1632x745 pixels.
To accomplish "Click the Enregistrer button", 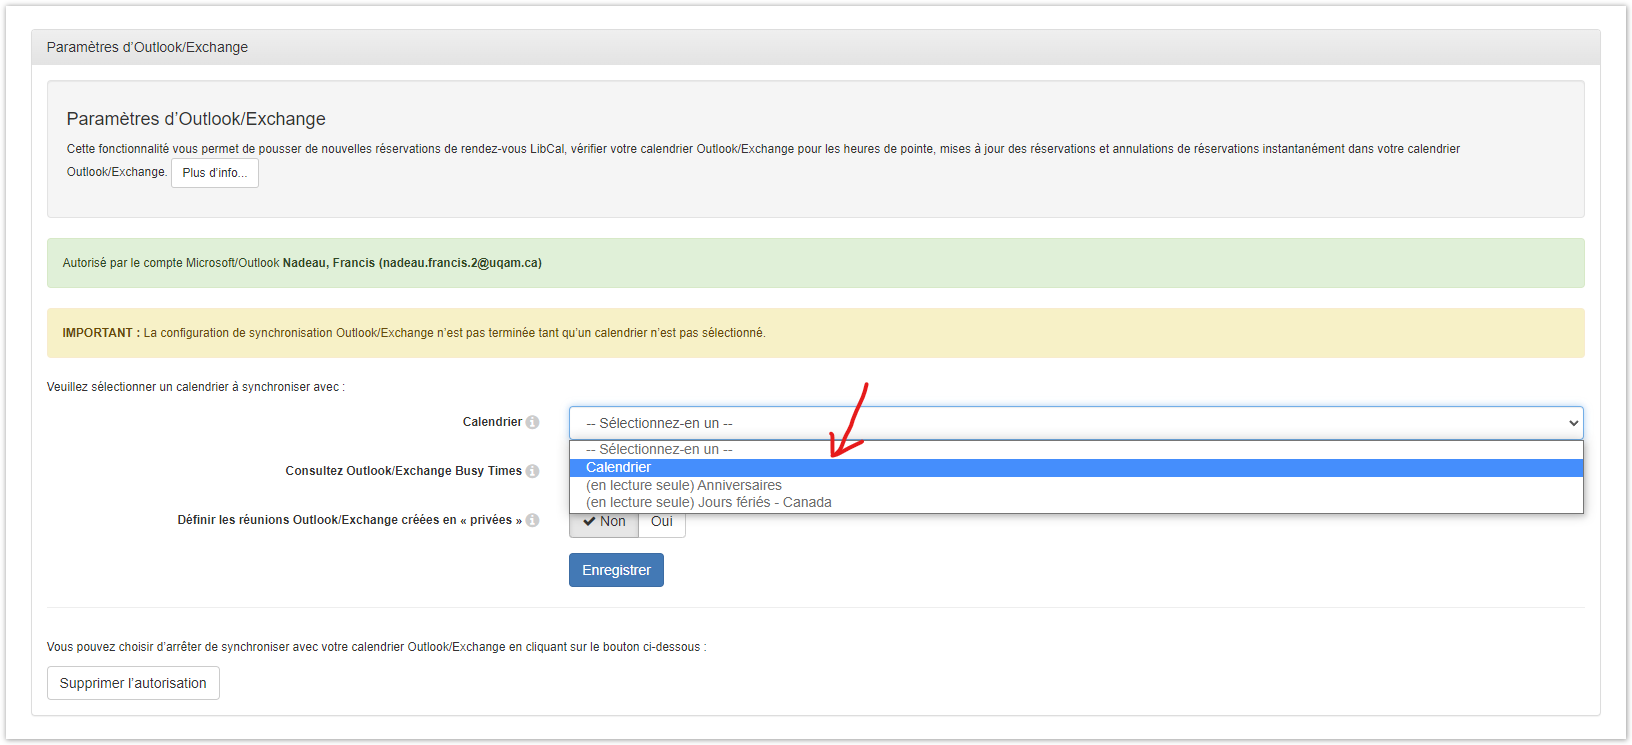I will tap(616, 570).
